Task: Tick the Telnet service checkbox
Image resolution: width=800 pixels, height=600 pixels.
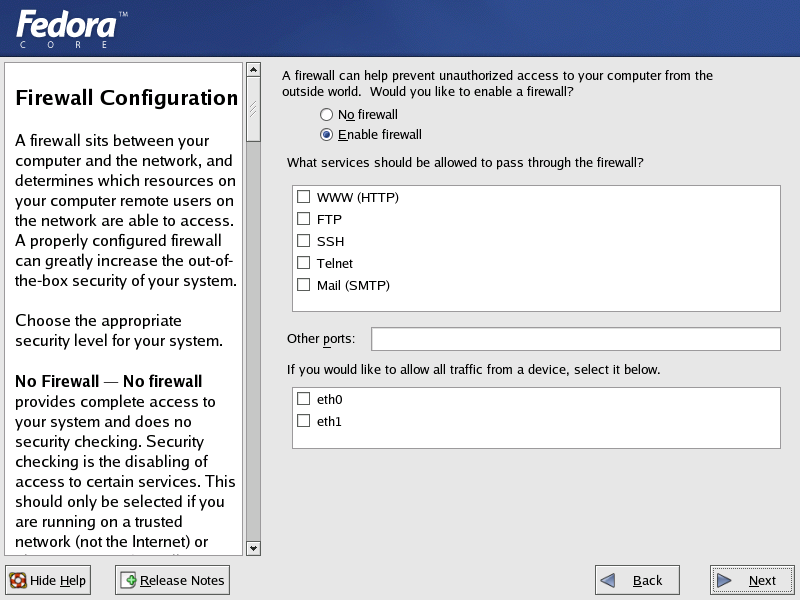Action: 304,263
